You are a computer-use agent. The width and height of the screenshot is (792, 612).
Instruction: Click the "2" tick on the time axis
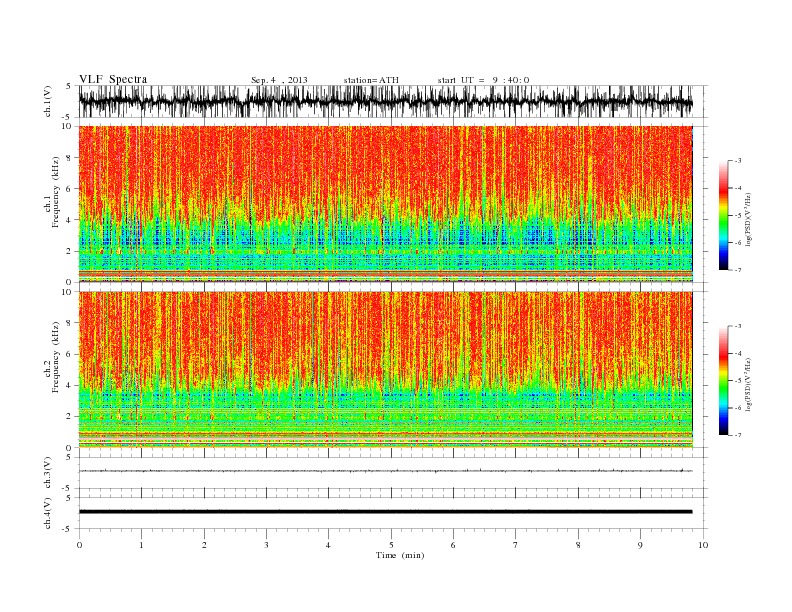click(204, 545)
